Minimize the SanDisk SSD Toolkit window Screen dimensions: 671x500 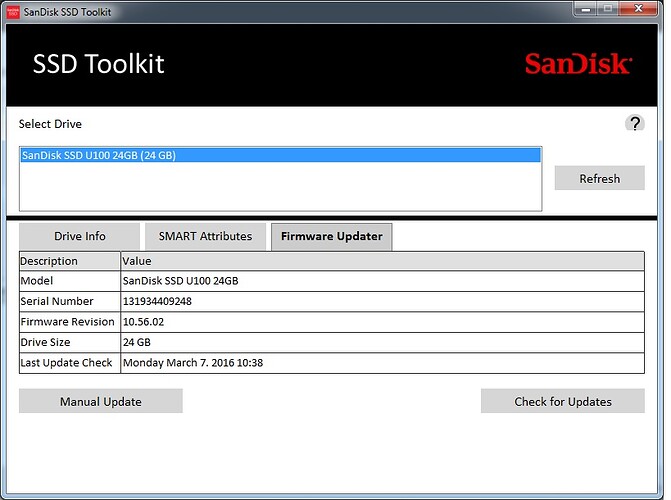[586, 9]
